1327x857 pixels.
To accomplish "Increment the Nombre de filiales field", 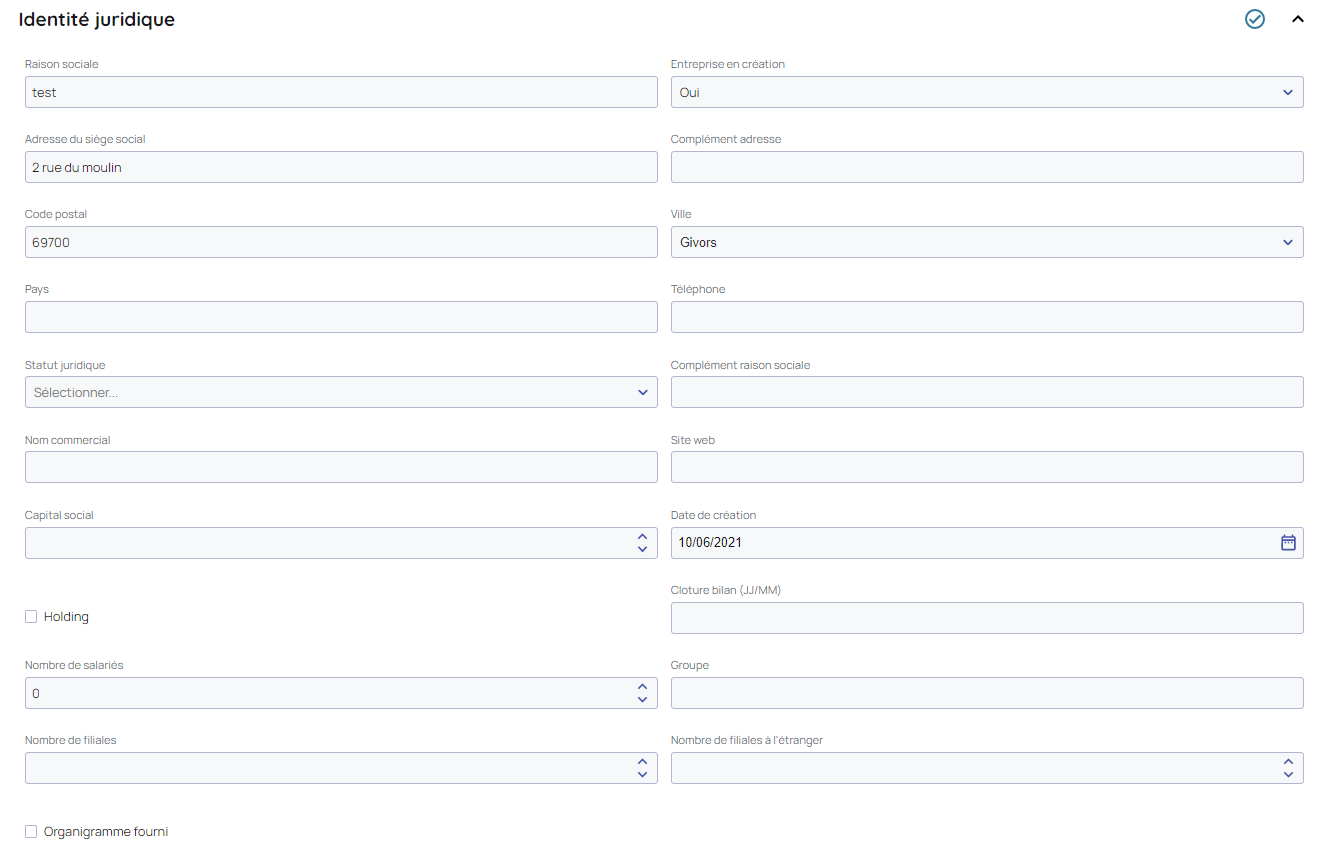I will tap(642, 762).
